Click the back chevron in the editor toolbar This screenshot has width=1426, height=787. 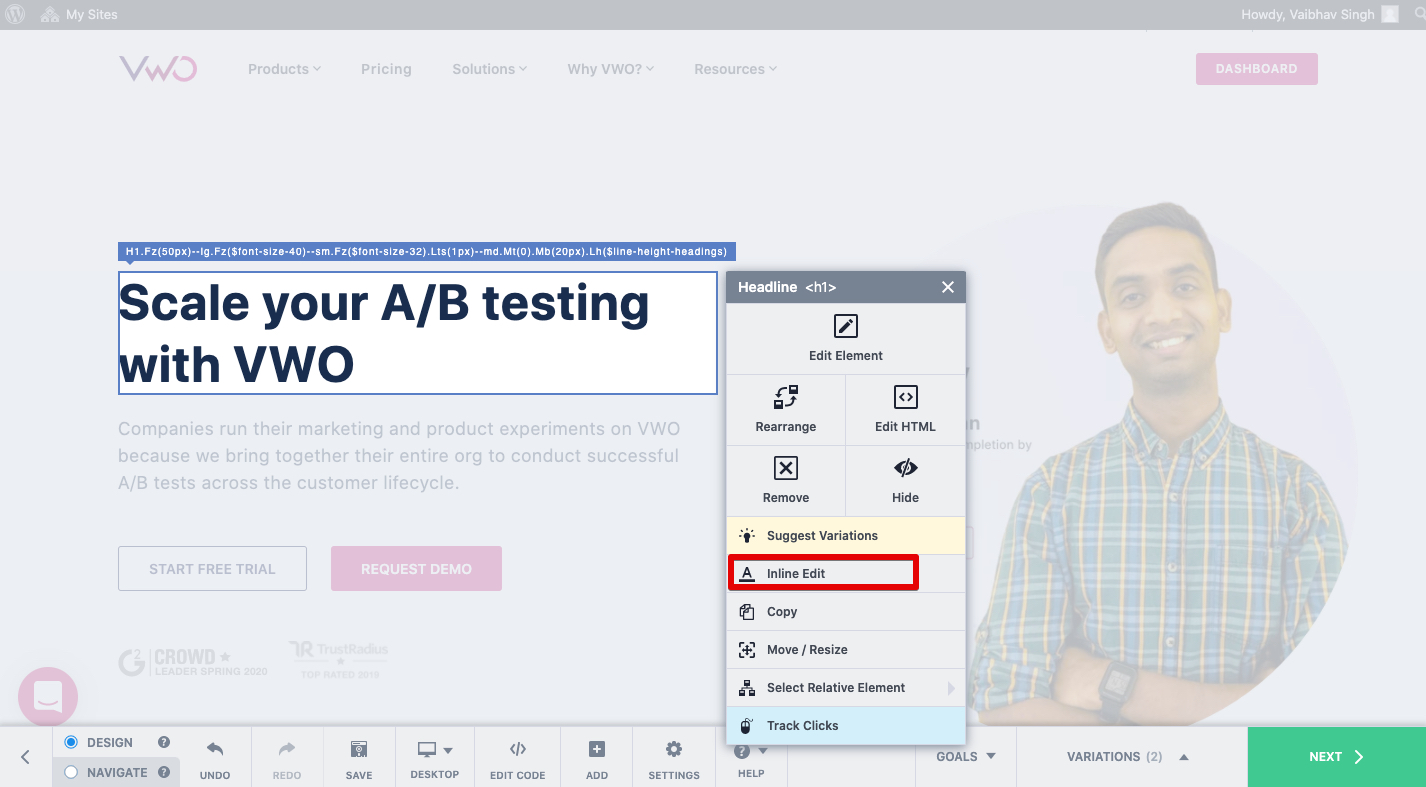26,757
